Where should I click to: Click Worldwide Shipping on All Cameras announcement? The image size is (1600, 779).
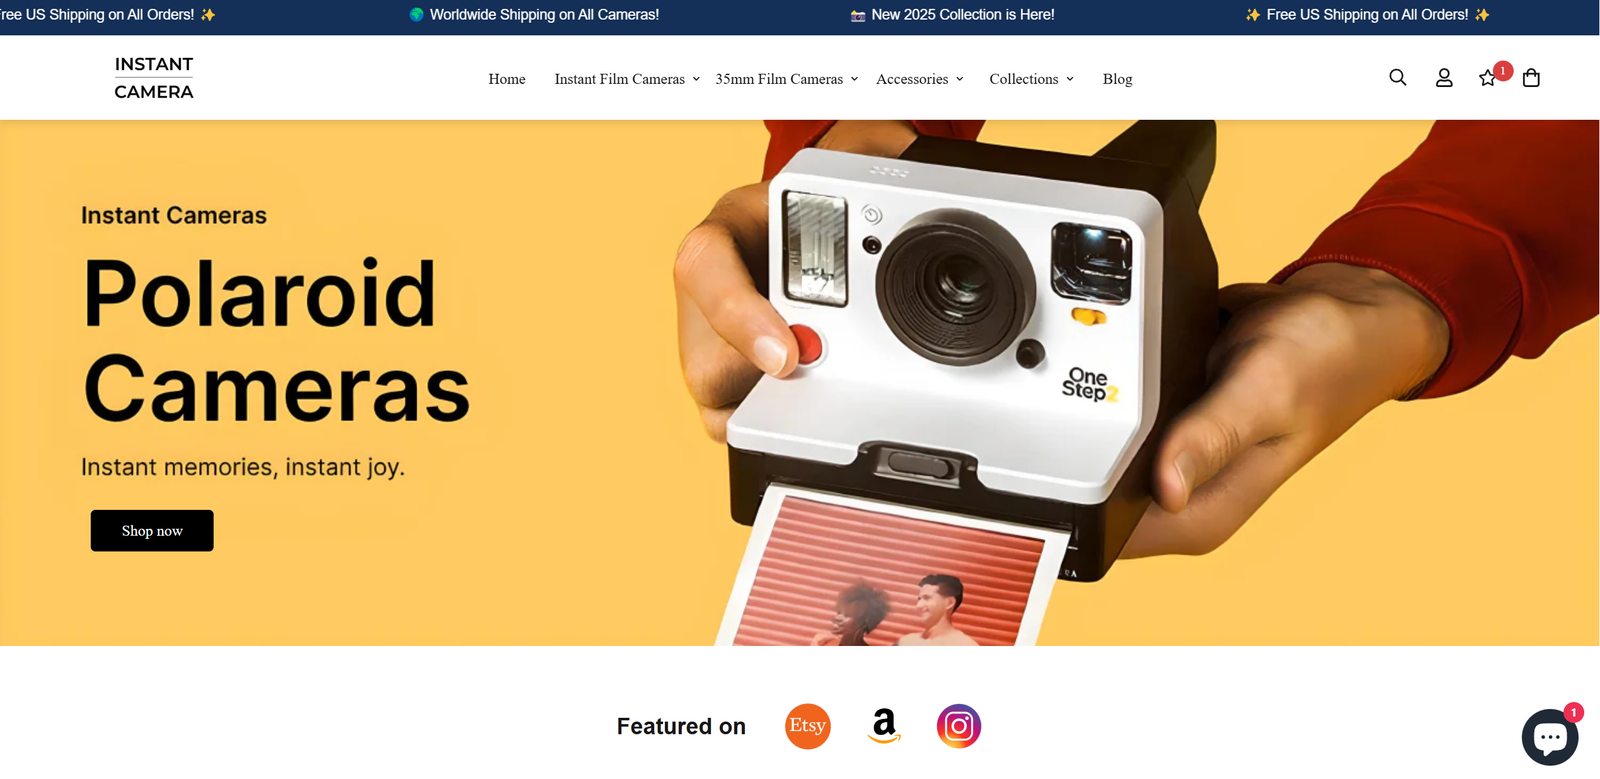pyautogui.click(x=534, y=15)
